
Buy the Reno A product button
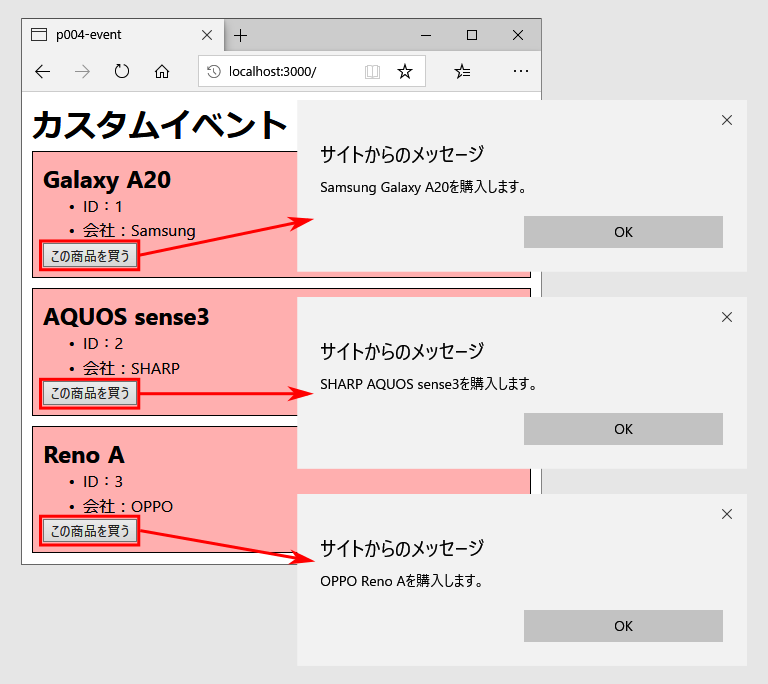pos(90,531)
